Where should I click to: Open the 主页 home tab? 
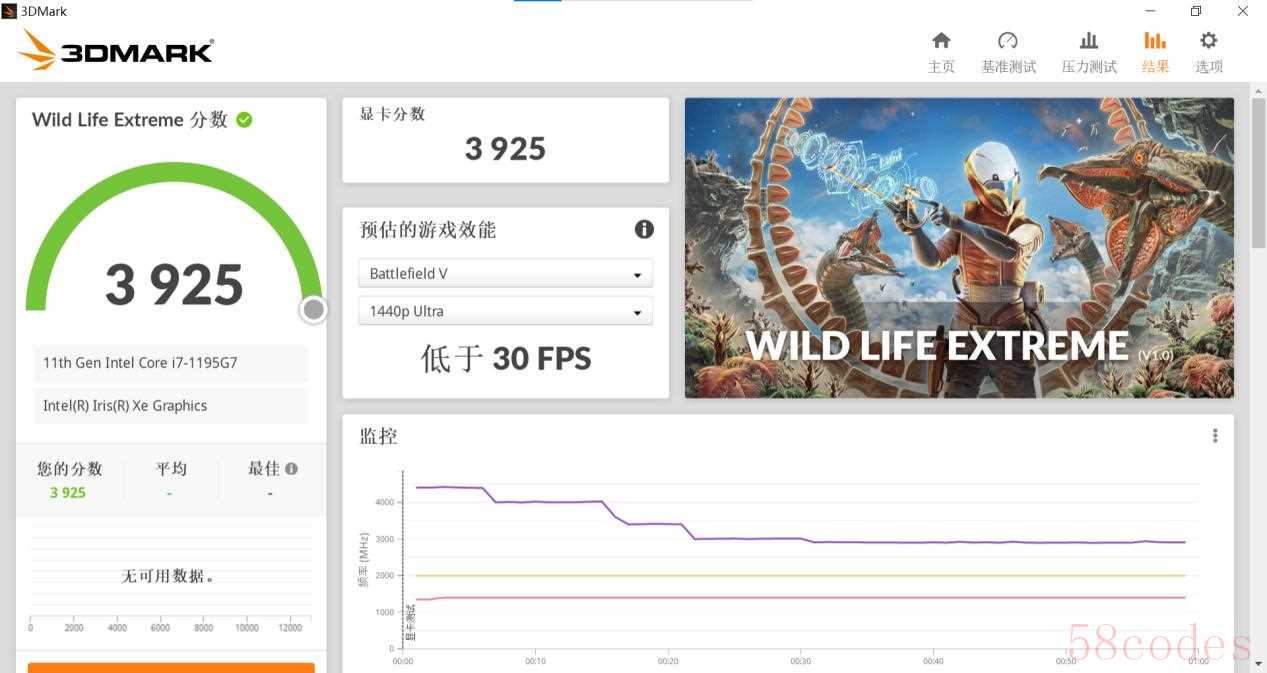[941, 52]
